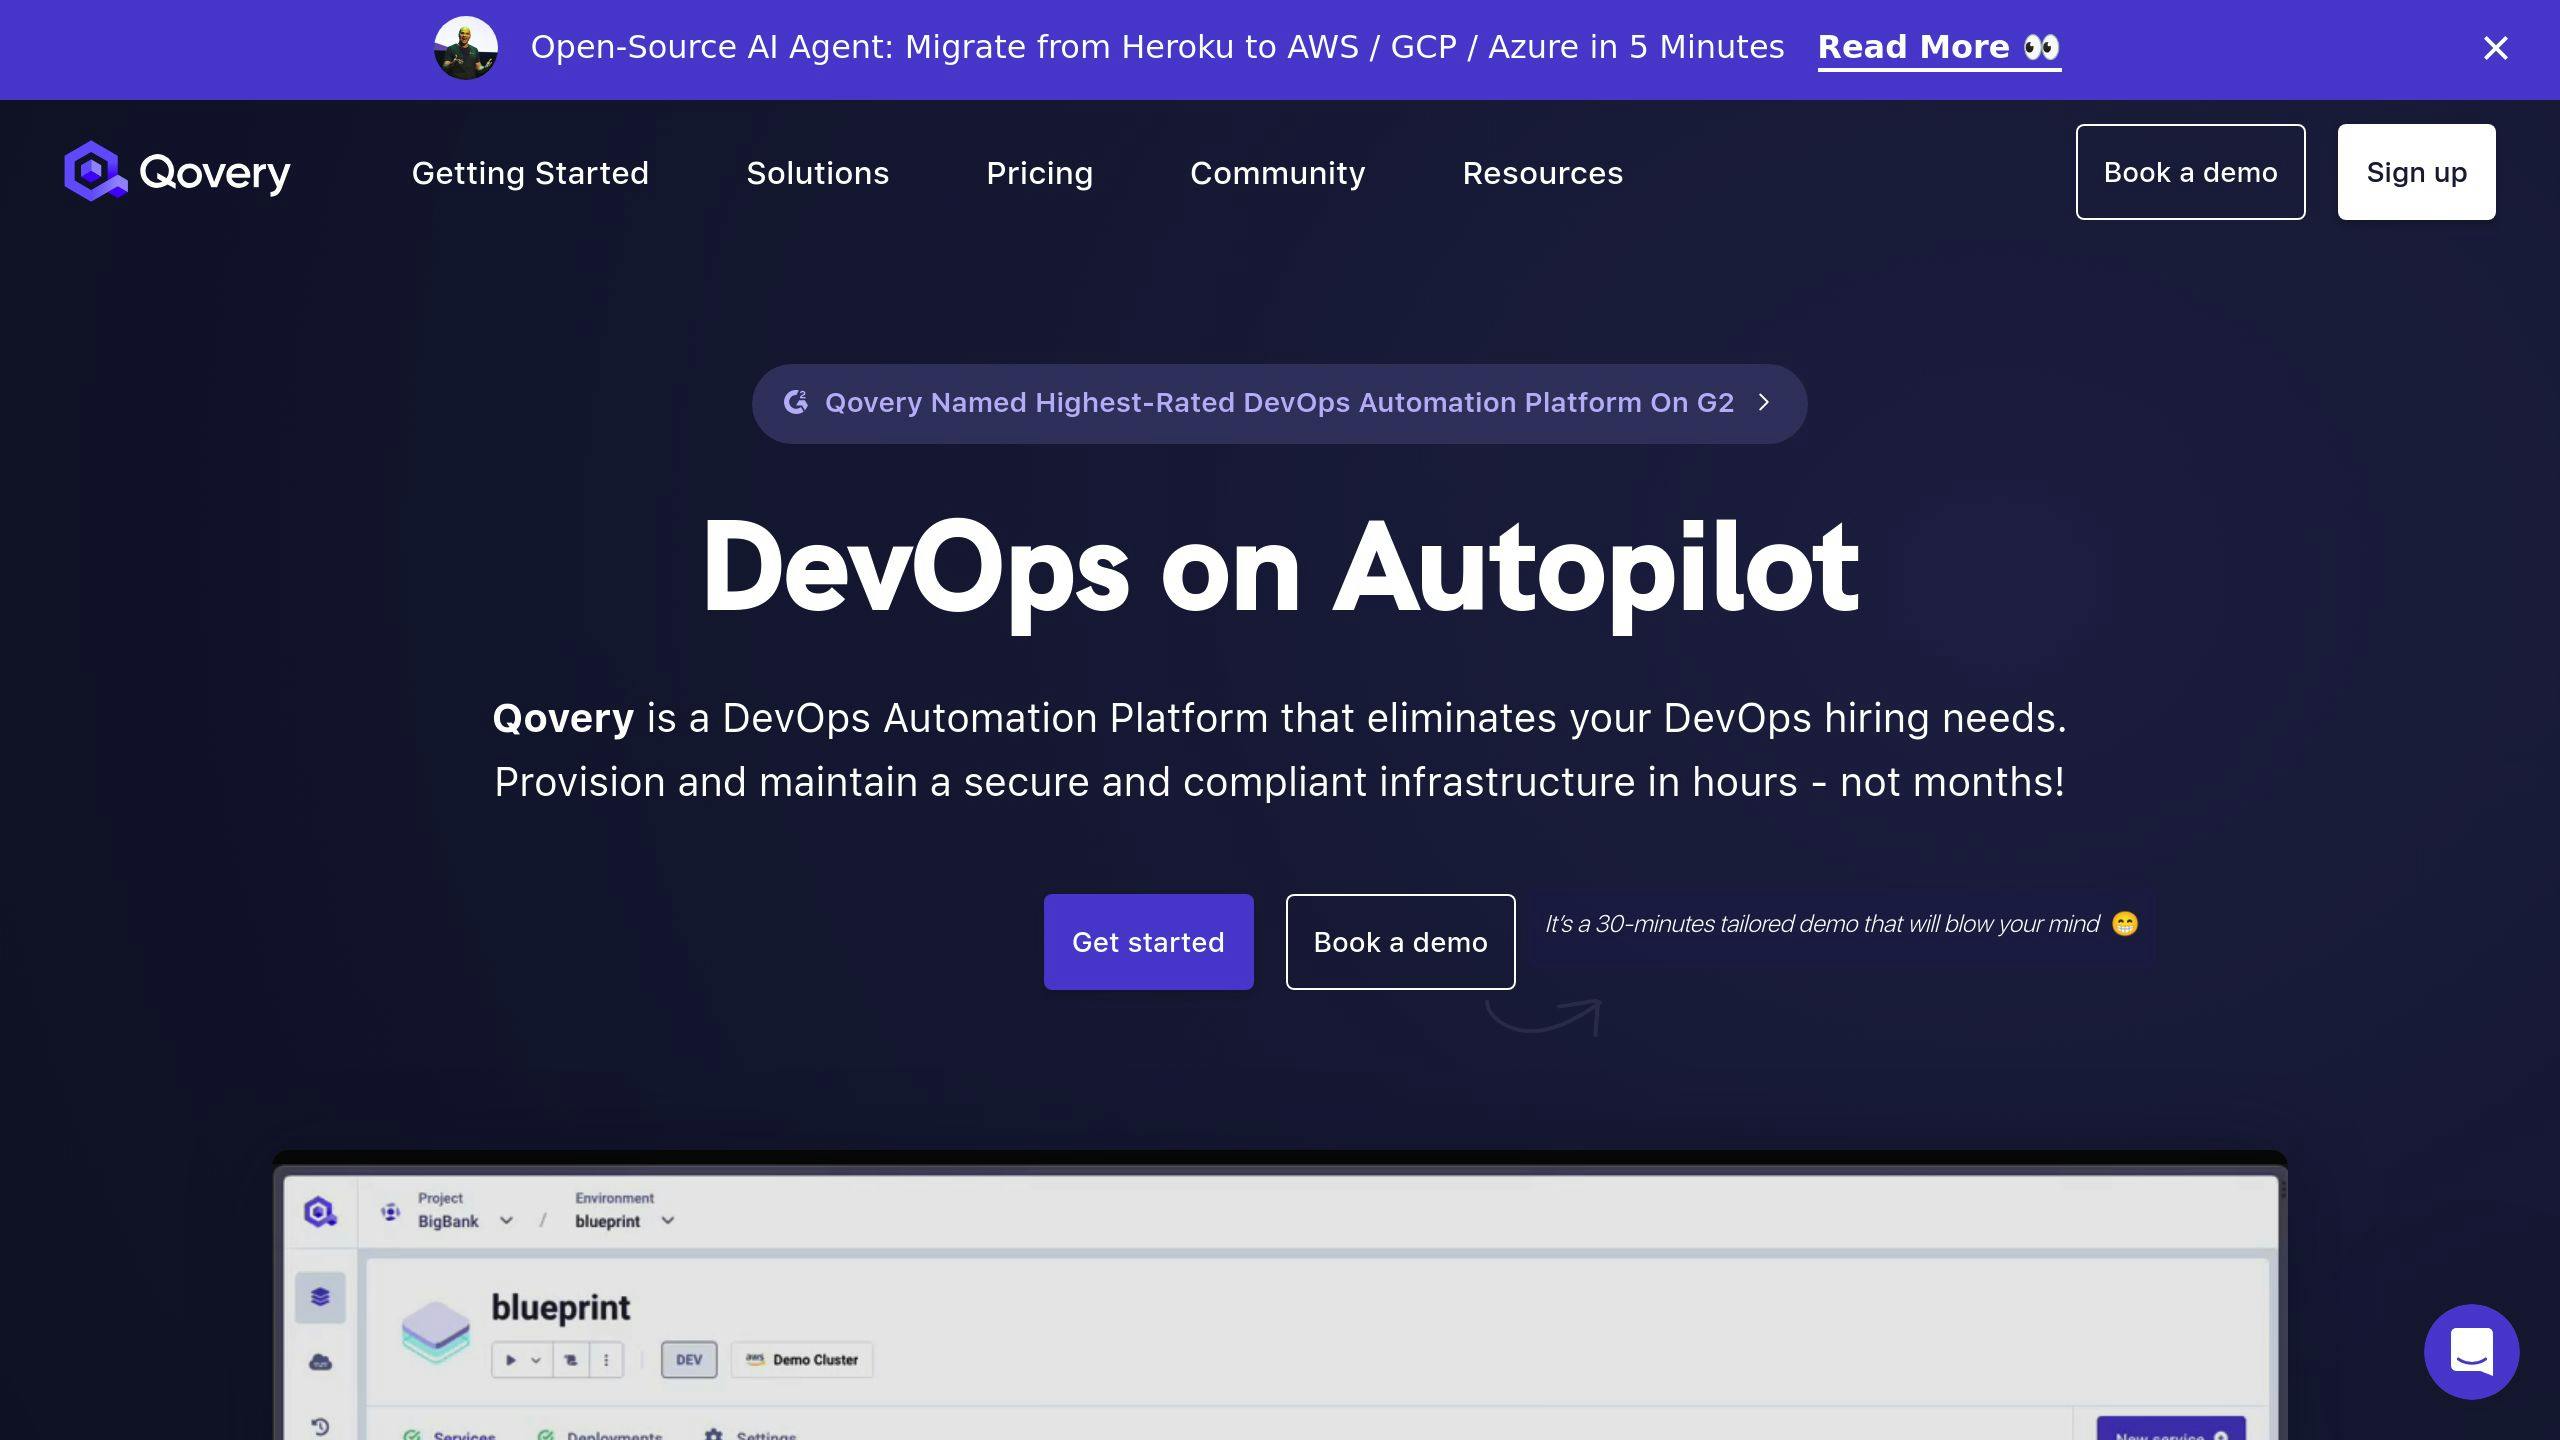Click the Get started button
The image size is (2560, 1440).
1148,942
